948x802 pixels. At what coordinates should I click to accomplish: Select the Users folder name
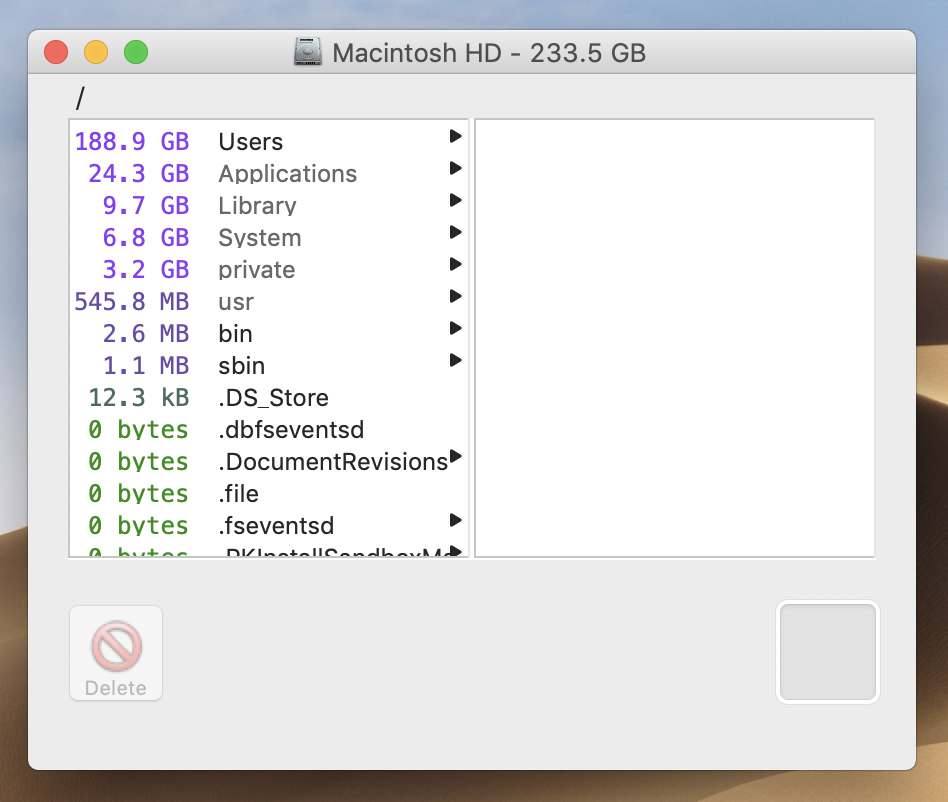(x=250, y=142)
